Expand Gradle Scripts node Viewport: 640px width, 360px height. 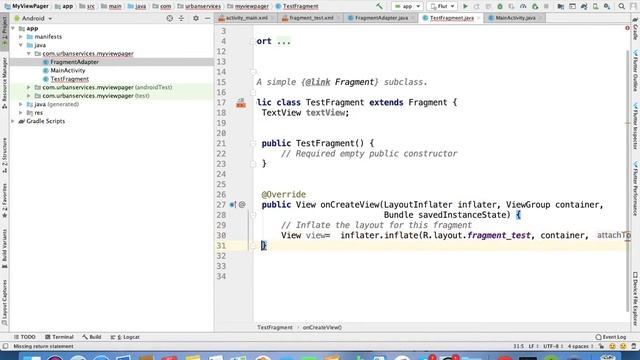pyautogui.click(x=13, y=121)
